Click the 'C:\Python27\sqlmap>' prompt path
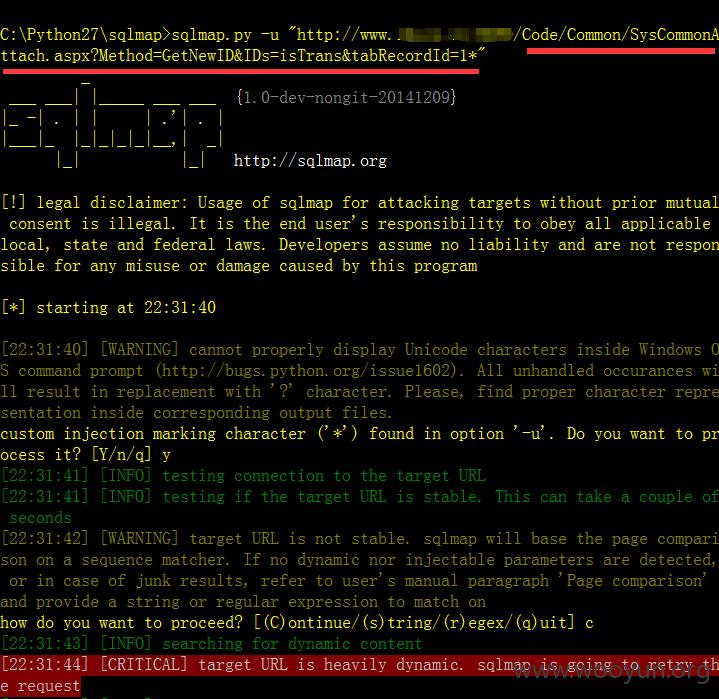The height and width of the screenshot is (699, 719). pos(85,35)
